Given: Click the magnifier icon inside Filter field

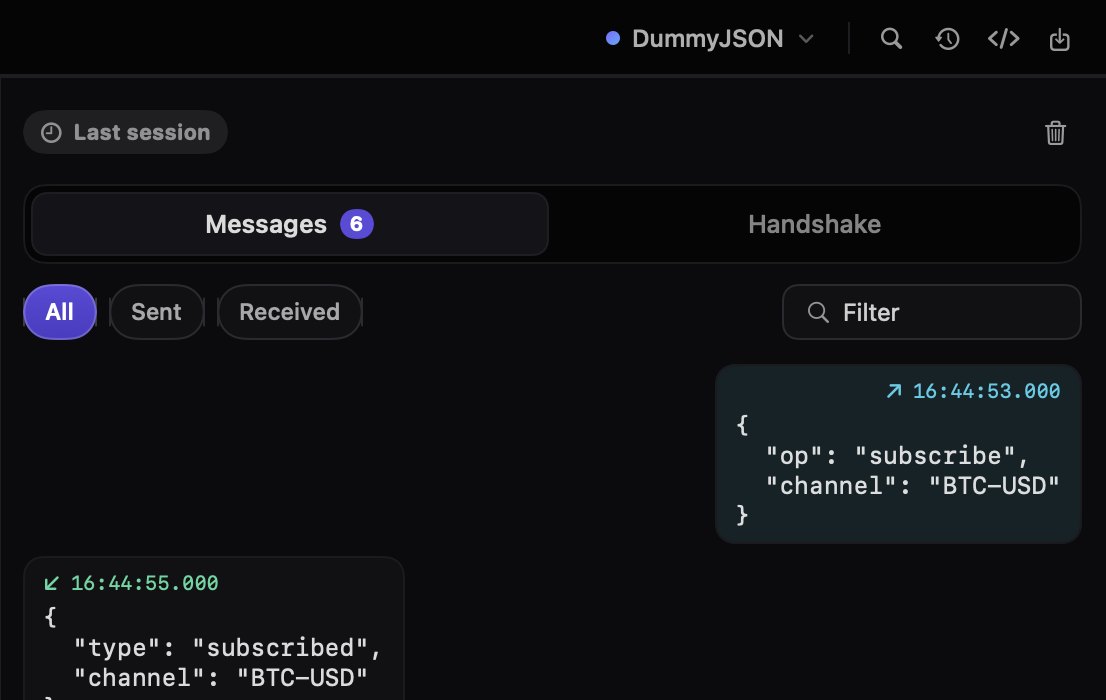Looking at the screenshot, I should point(818,312).
